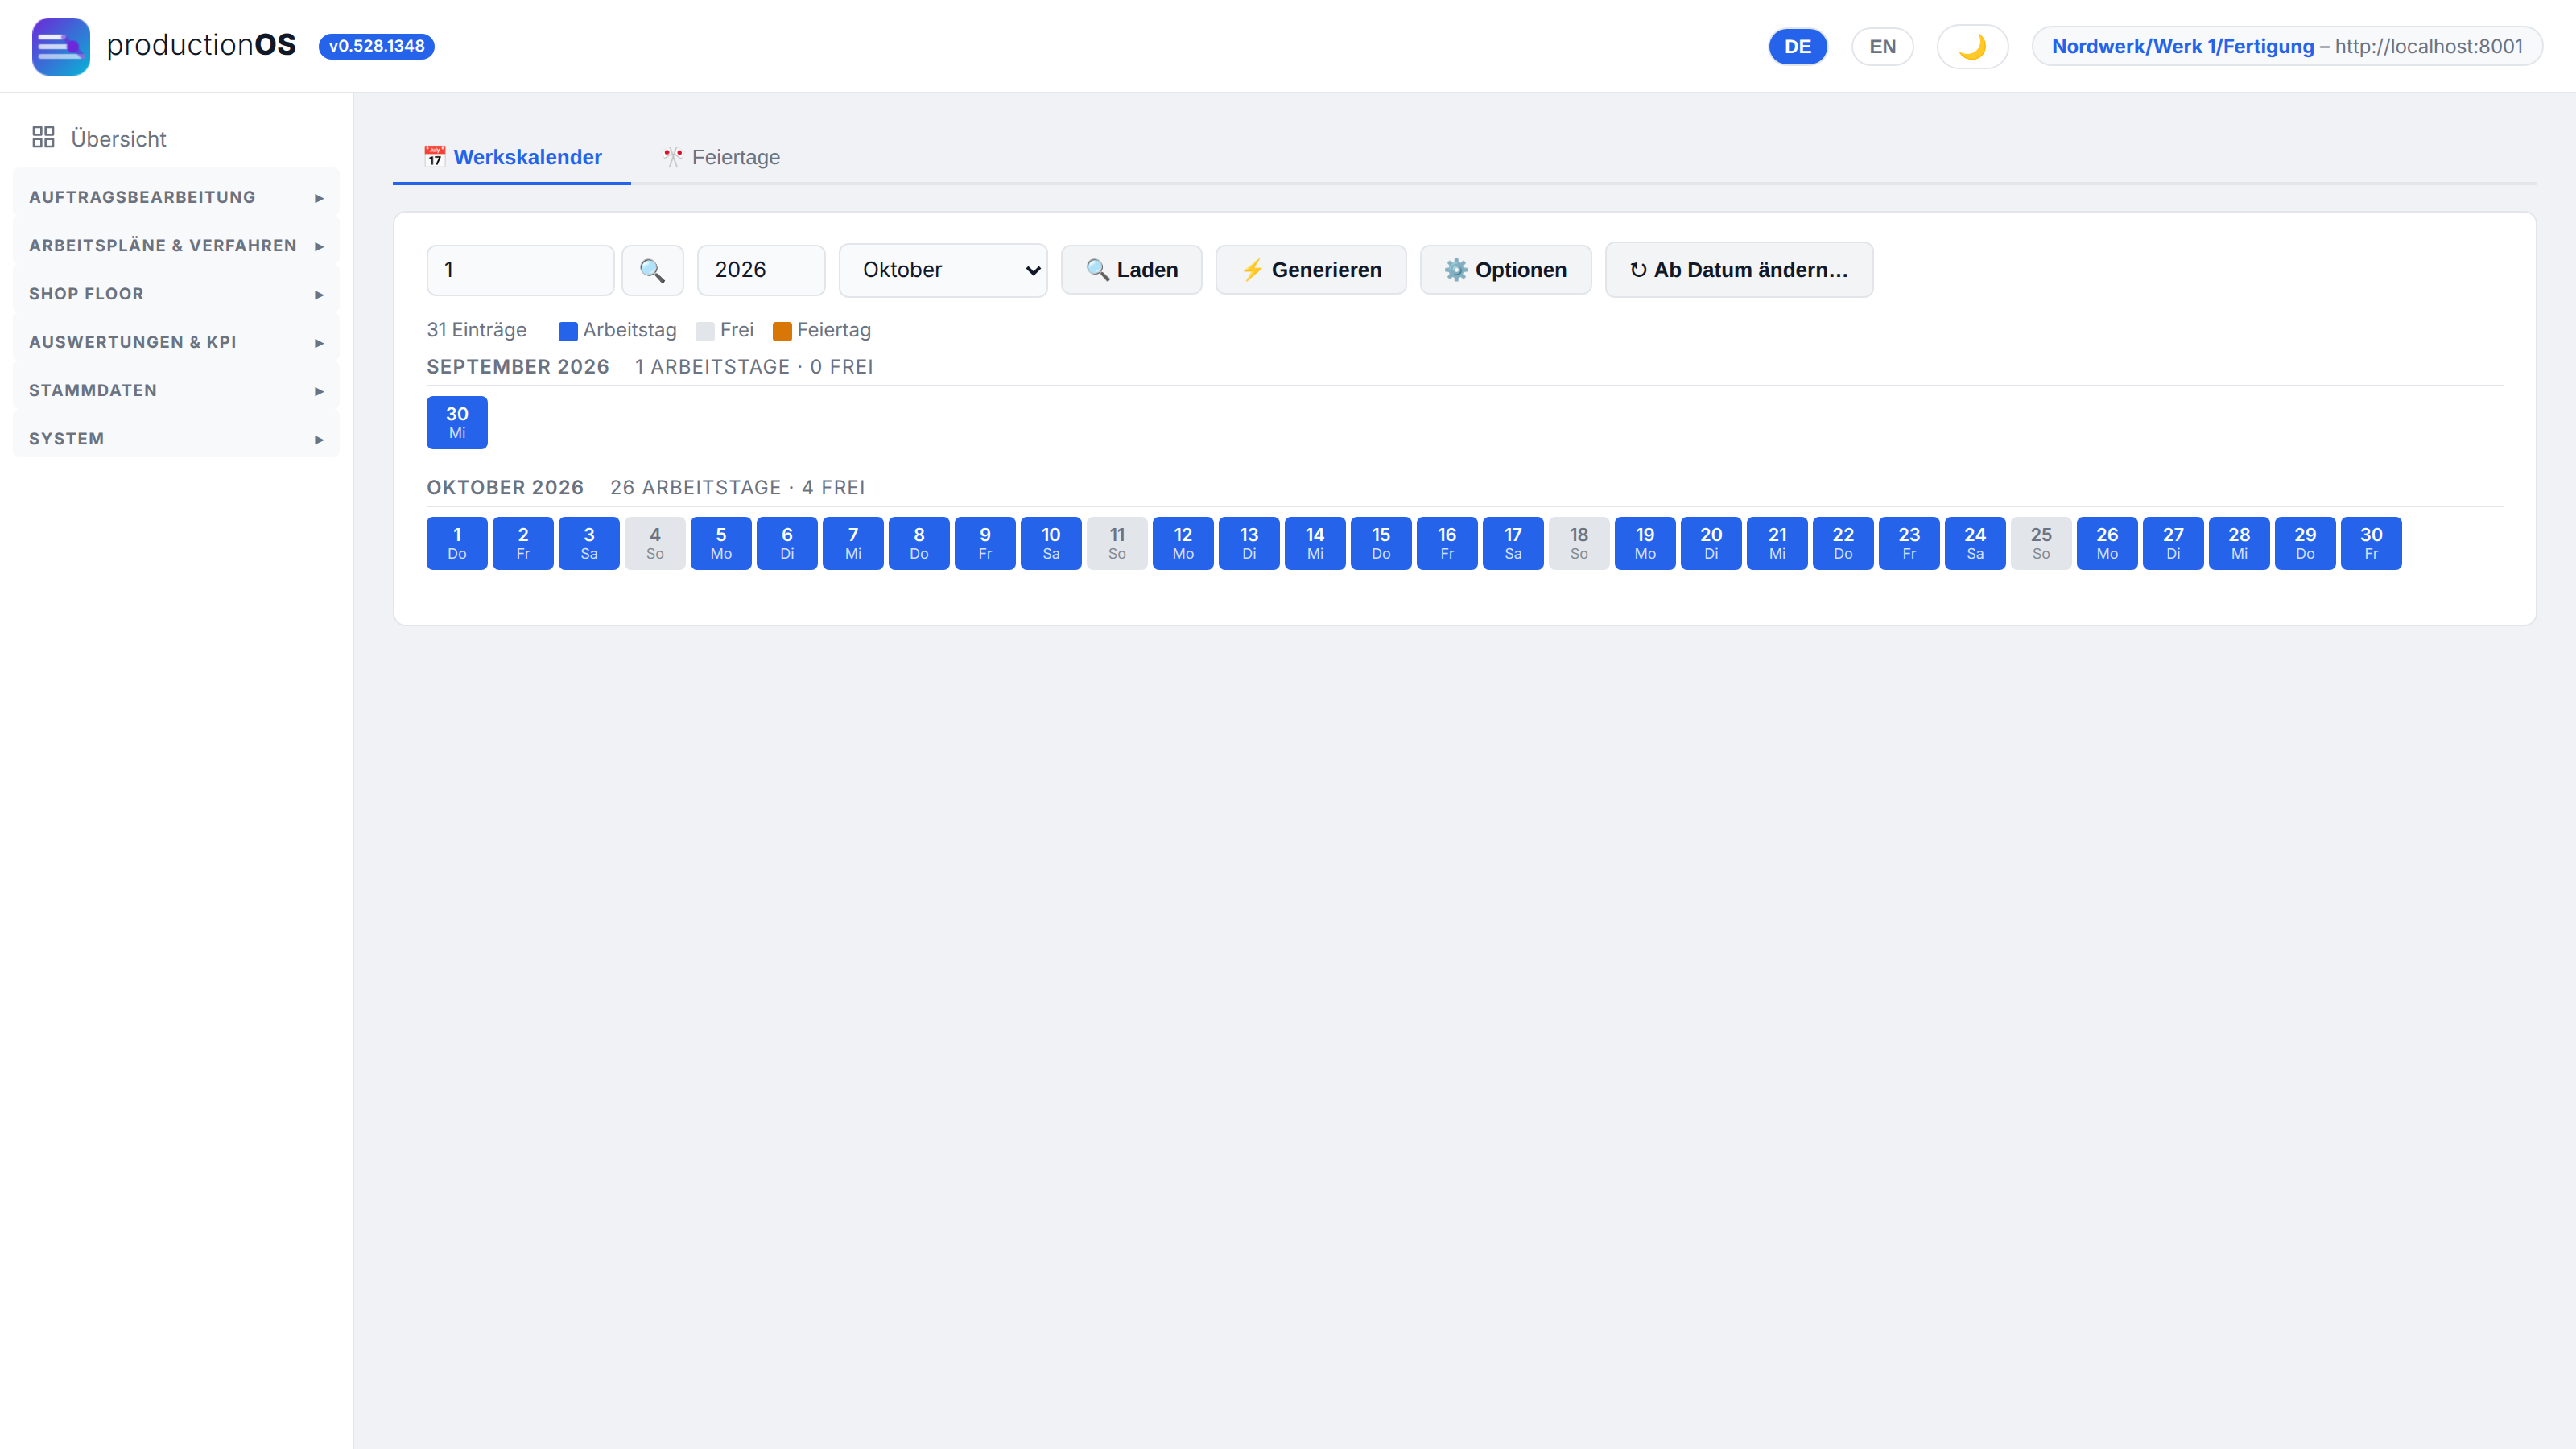
Task: Toggle free day October 25 So
Action: pos(2041,543)
